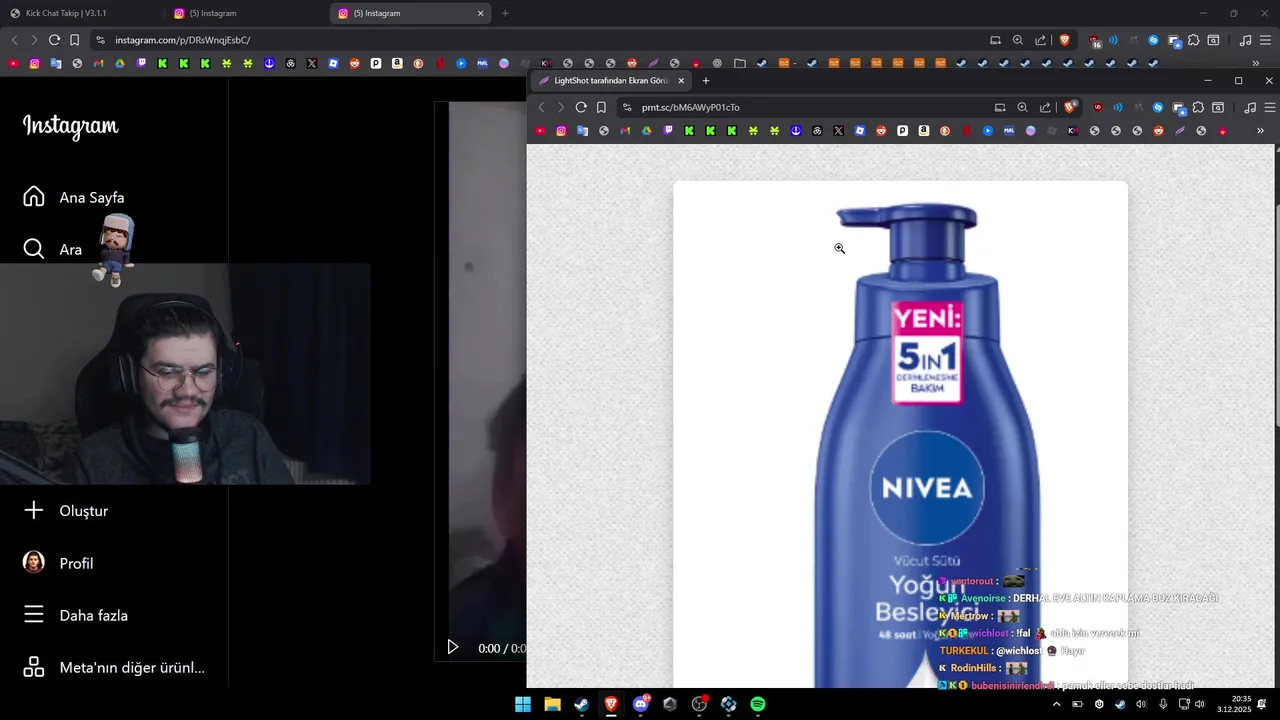Zoom control in prnt.sc window toolbar
Screen dimensions: 1280x720
tap(1022, 107)
